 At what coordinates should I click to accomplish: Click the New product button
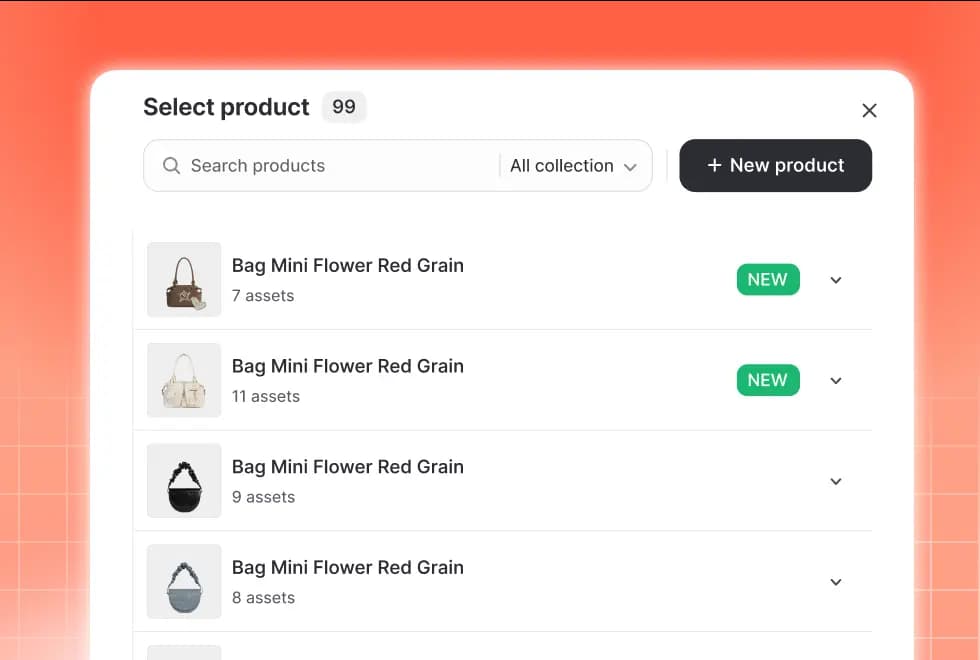tap(775, 166)
